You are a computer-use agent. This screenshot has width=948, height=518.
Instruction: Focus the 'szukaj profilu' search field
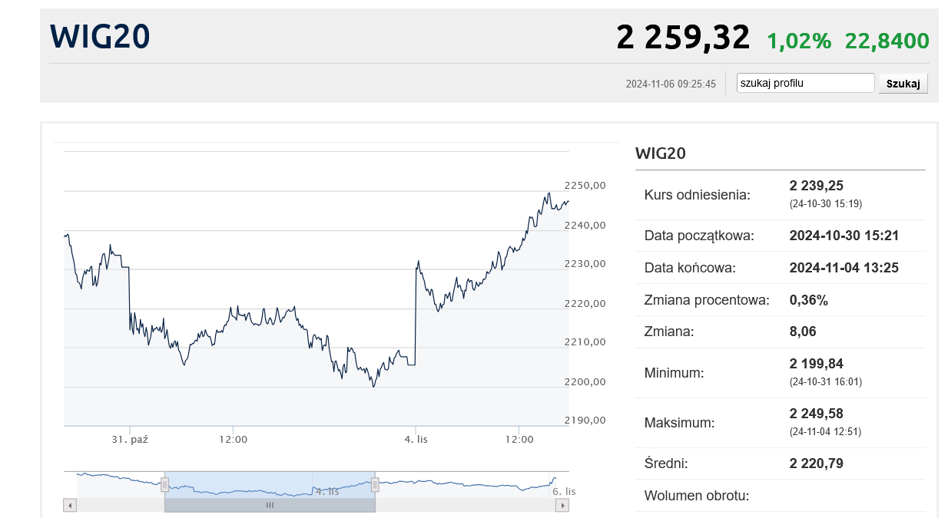[x=805, y=84]
